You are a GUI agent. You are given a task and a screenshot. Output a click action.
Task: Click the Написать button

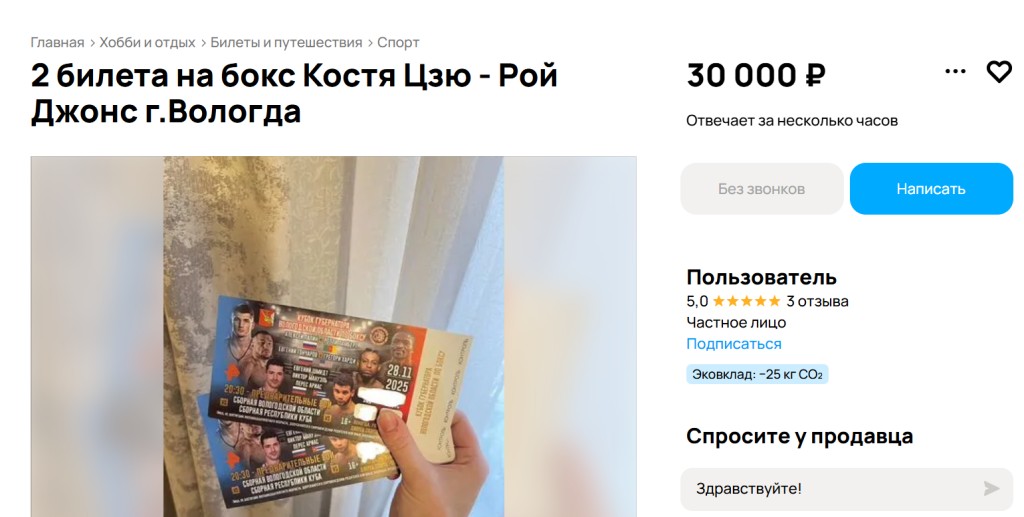[x=931, y=189]
